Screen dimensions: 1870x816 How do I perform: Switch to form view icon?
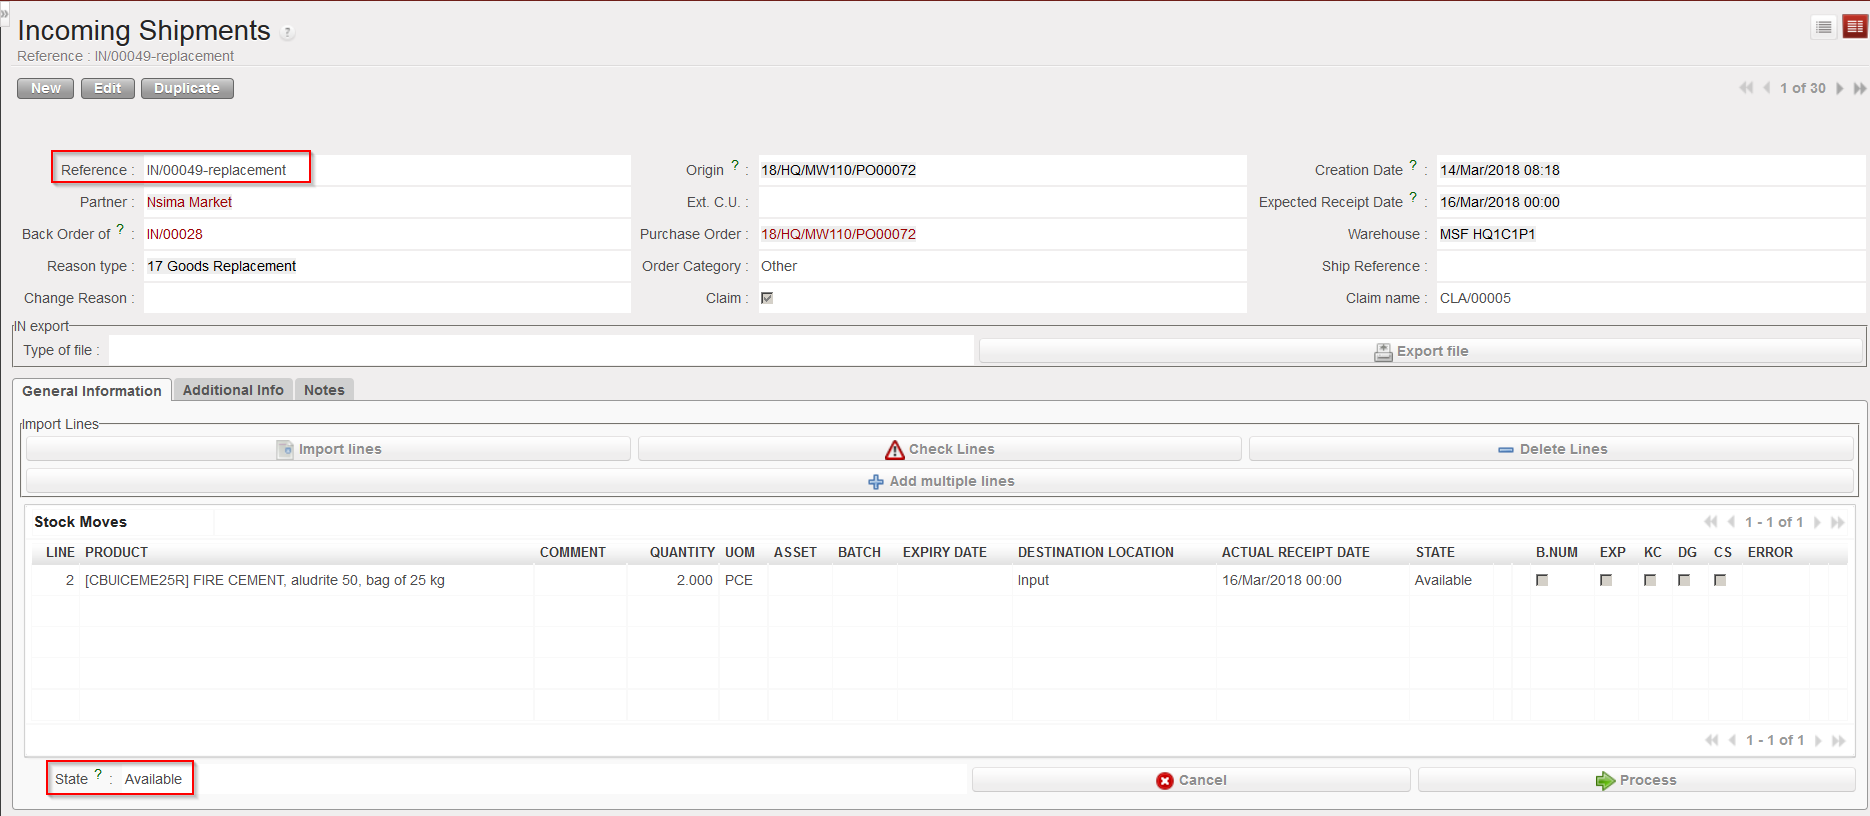pos(1855,27)
